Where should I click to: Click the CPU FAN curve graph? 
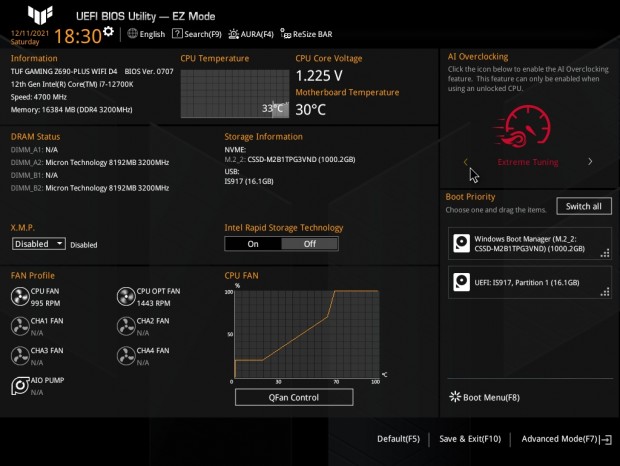pos(307,334)
